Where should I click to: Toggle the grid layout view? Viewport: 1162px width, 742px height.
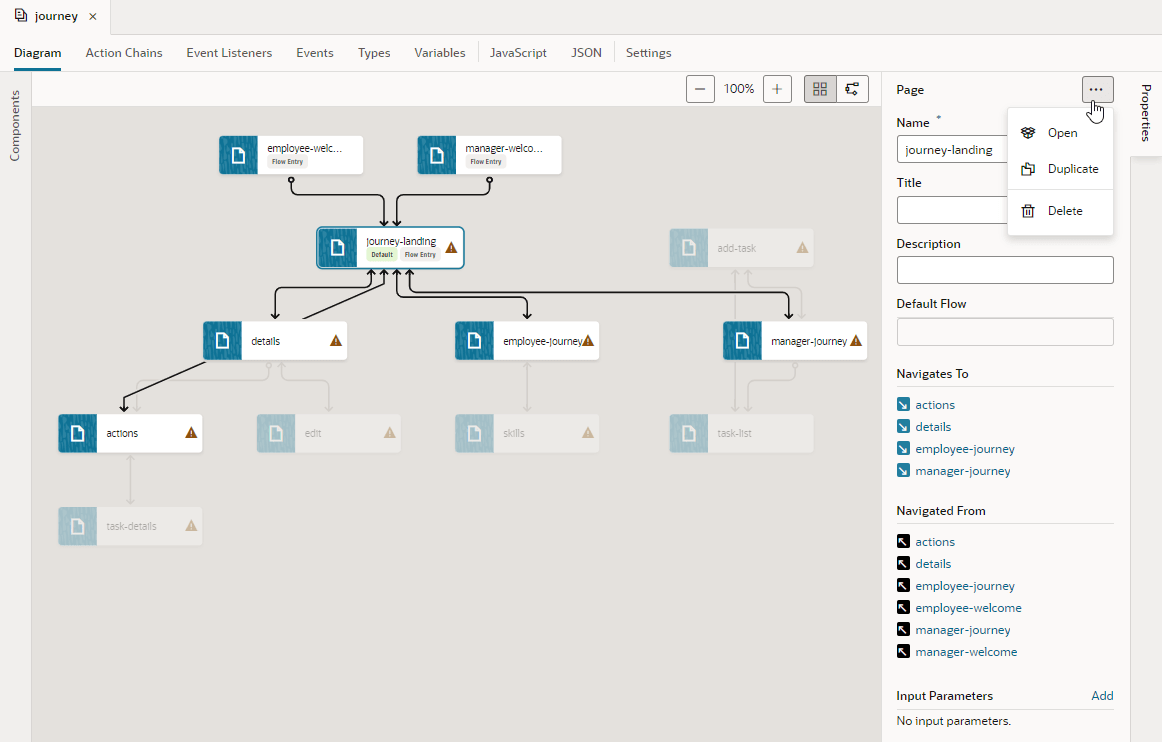[x=819, y=88]
